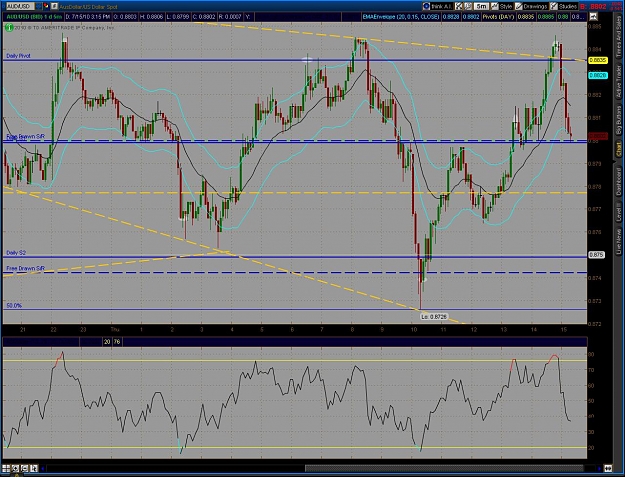625x477 pixels.
Task: Click the yellow 0.8835 price axis bubble
Action: 597,60
